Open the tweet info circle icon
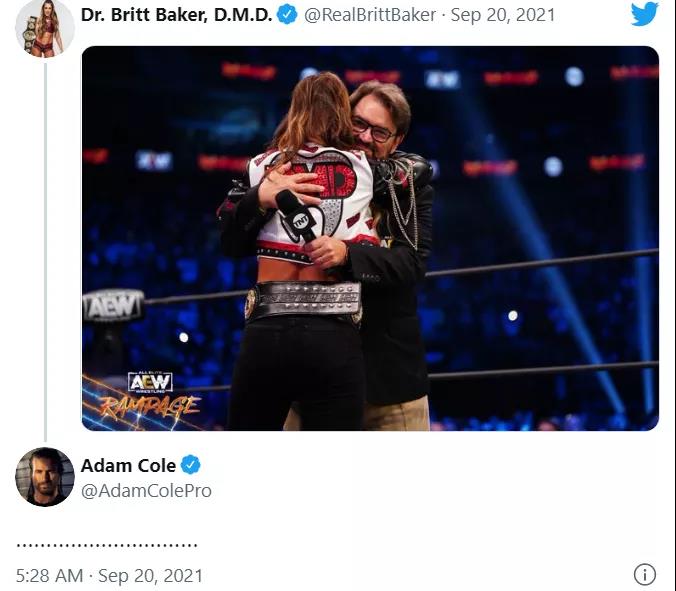 coord(645,575)
